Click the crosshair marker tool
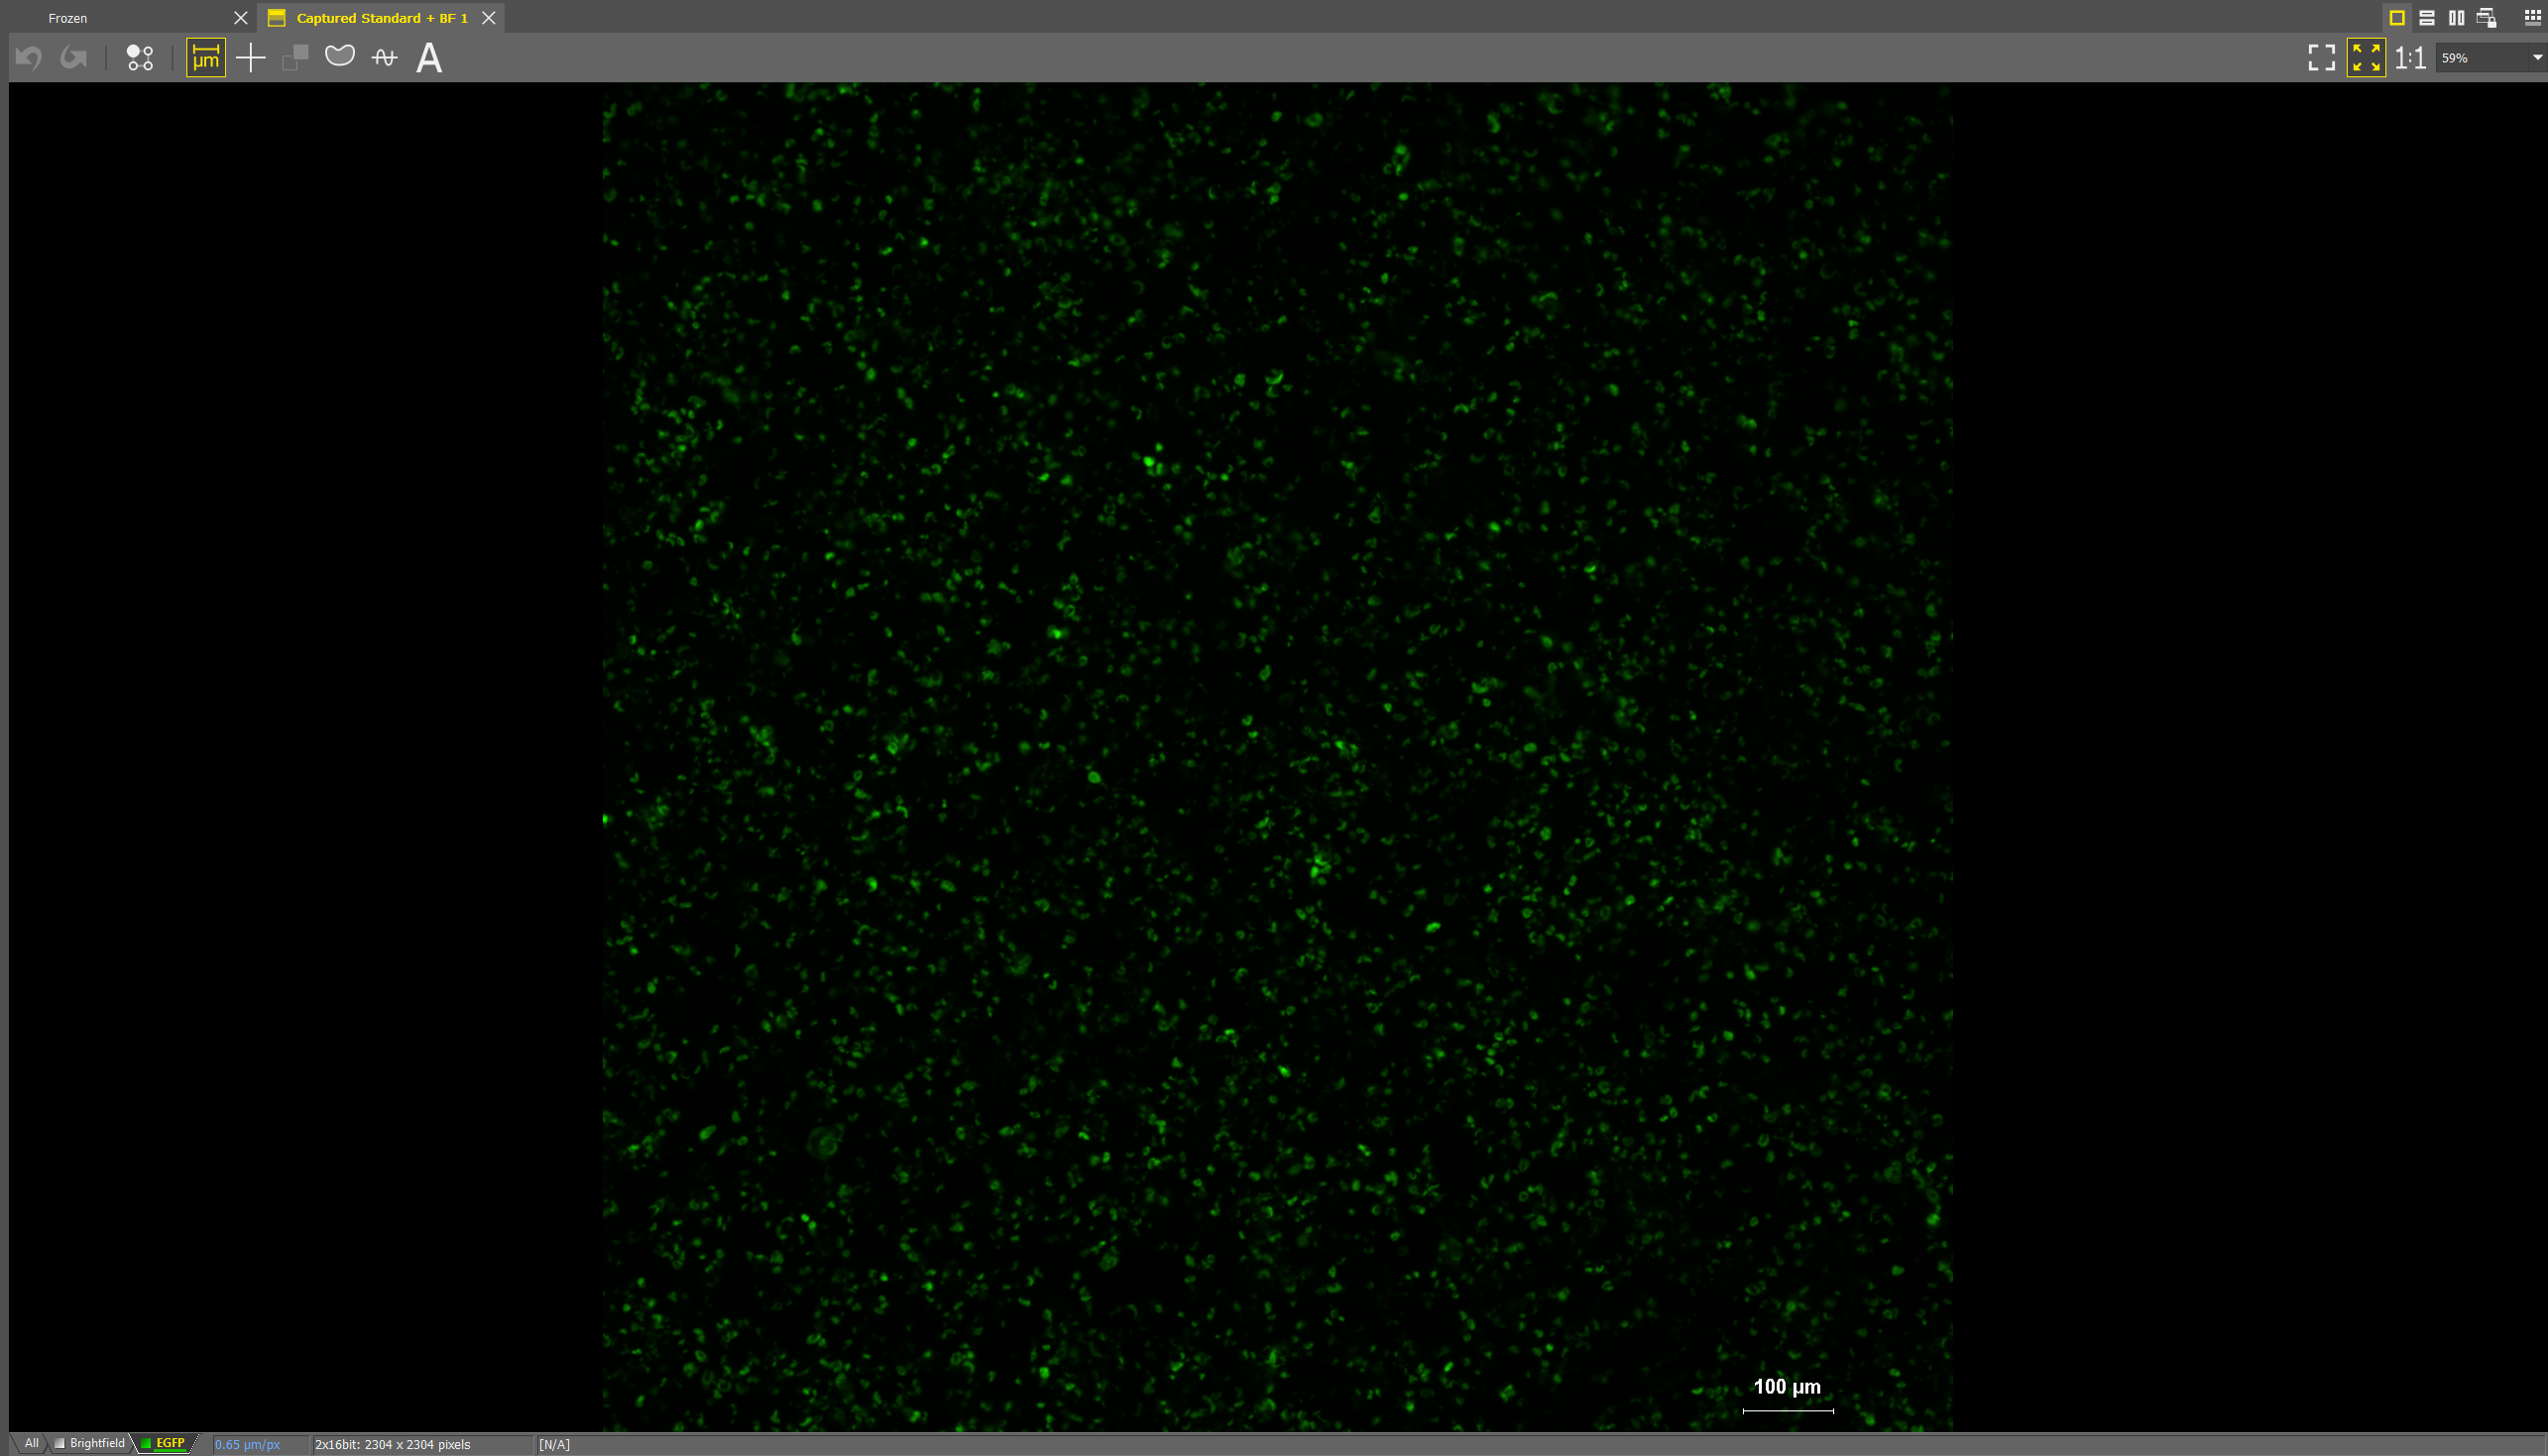The height and width of the screenshot is (1456, 2548). [250, 57]
